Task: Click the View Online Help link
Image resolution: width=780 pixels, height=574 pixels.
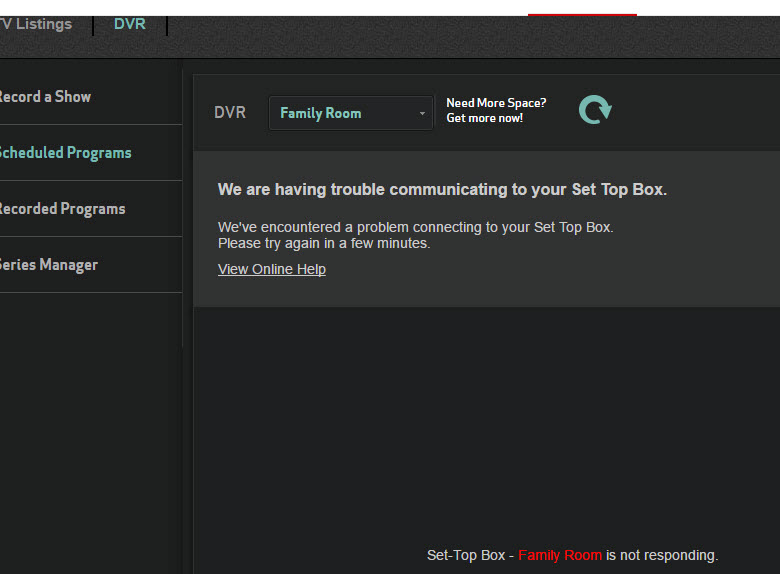Action: pos(272,269)
